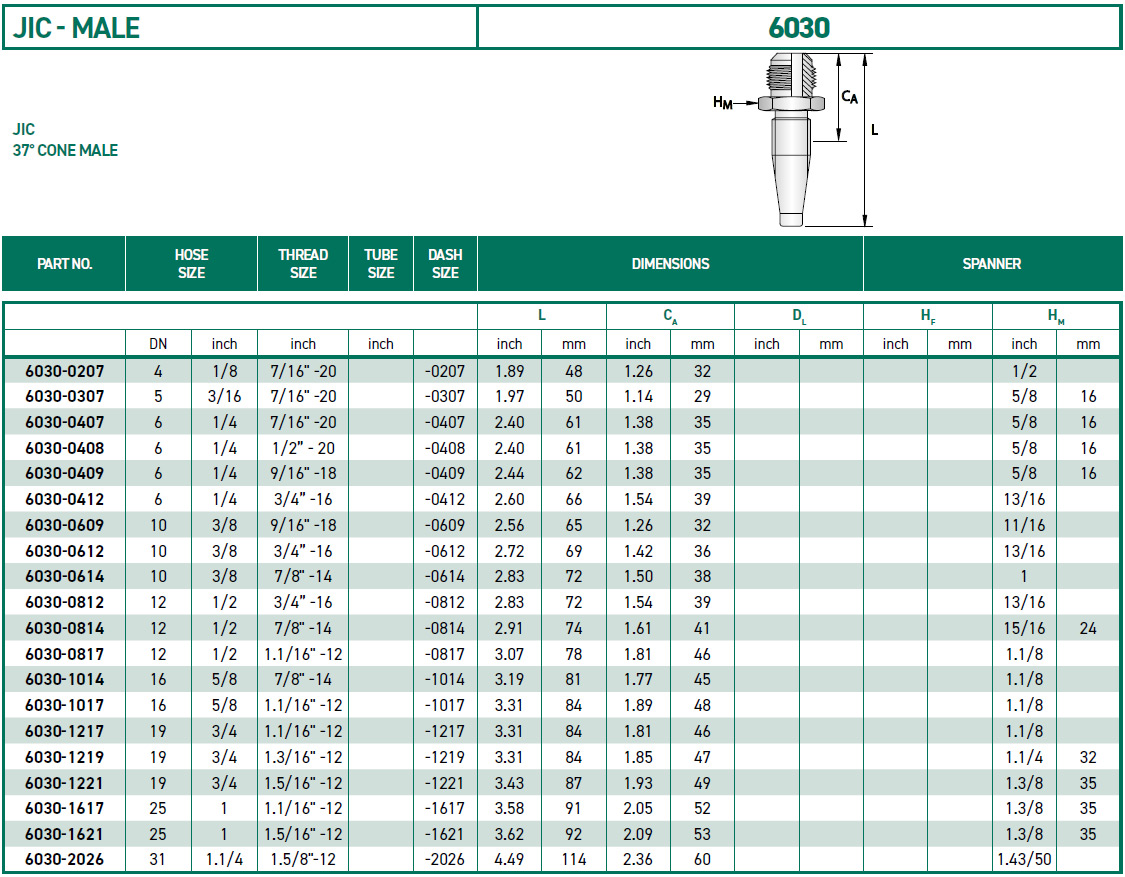Click part number 6030-0412
This screenshot has width=1125, height=877.
65,499
